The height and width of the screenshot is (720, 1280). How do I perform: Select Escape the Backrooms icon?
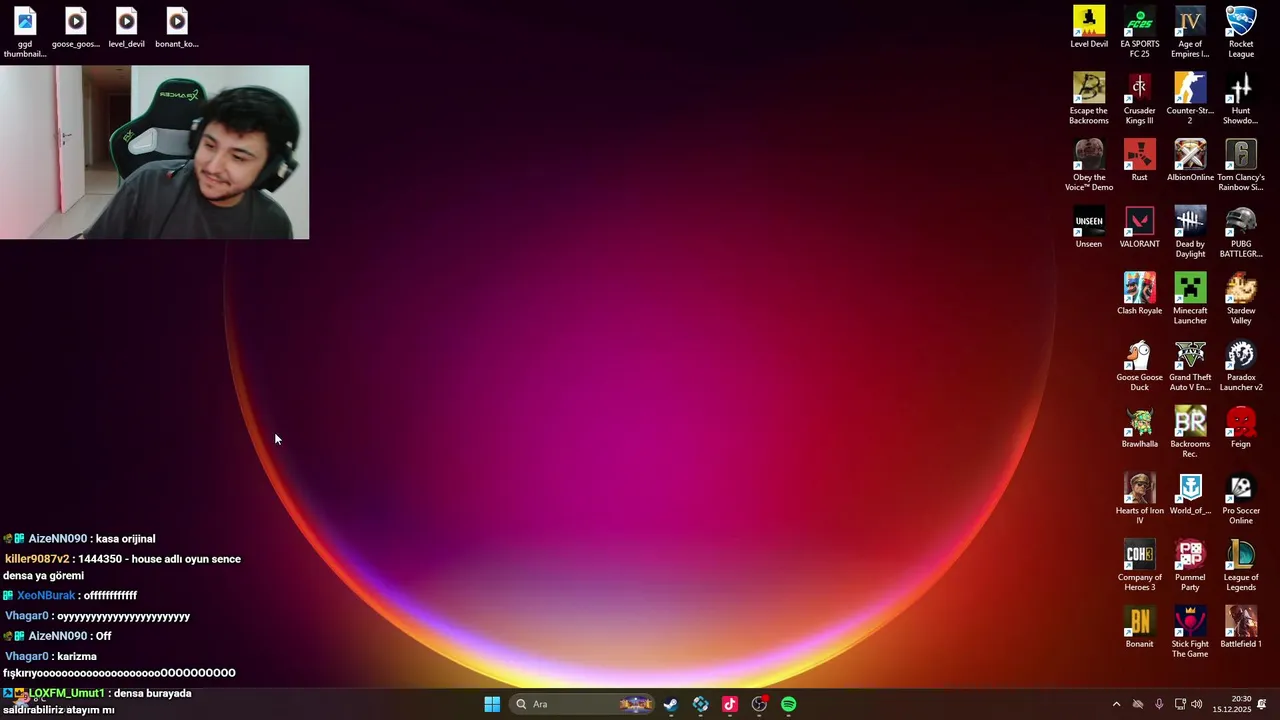click(1088, 98)
